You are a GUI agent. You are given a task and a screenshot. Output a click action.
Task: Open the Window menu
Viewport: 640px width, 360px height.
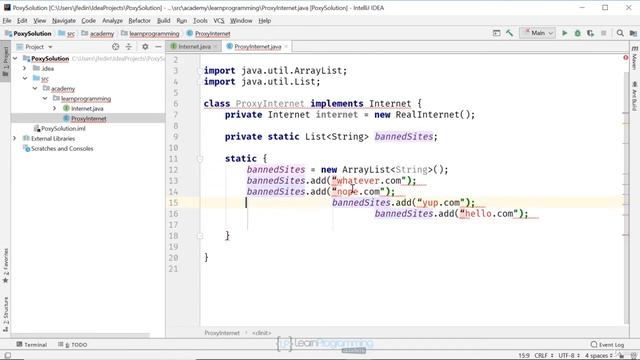coord(241,20)
